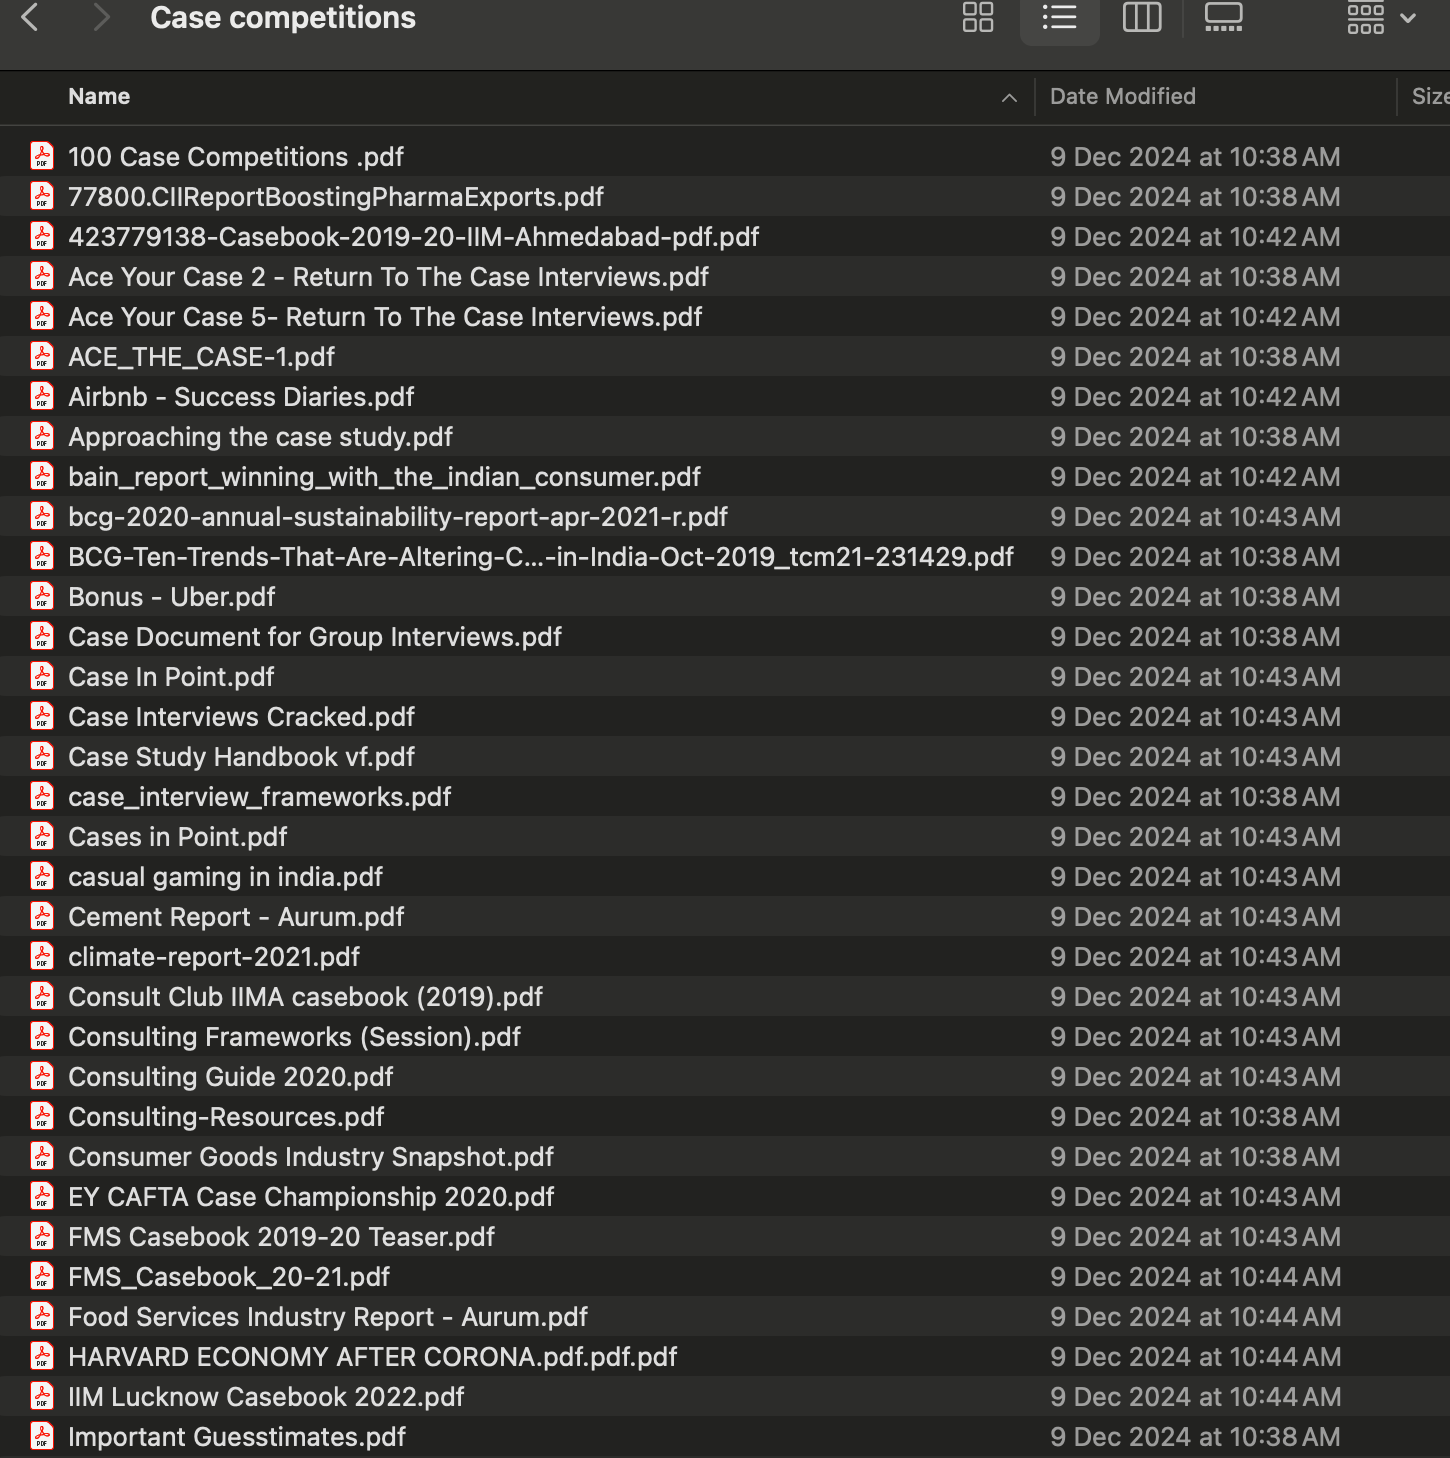The image size is (1450, 1458).
Task: Select Bonus - Uber.pdf file
Action: (x=725, y=597)
